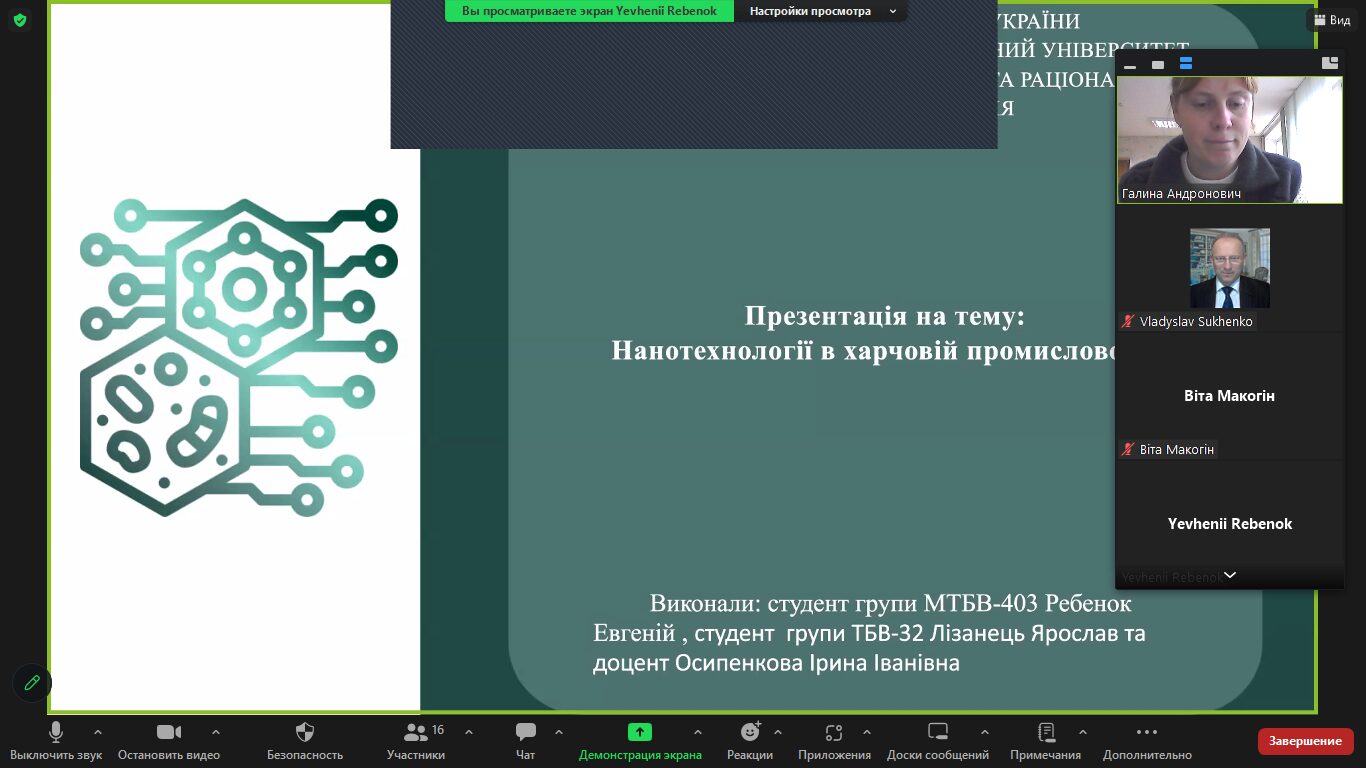Open the Безопасность shield menu

305,740
